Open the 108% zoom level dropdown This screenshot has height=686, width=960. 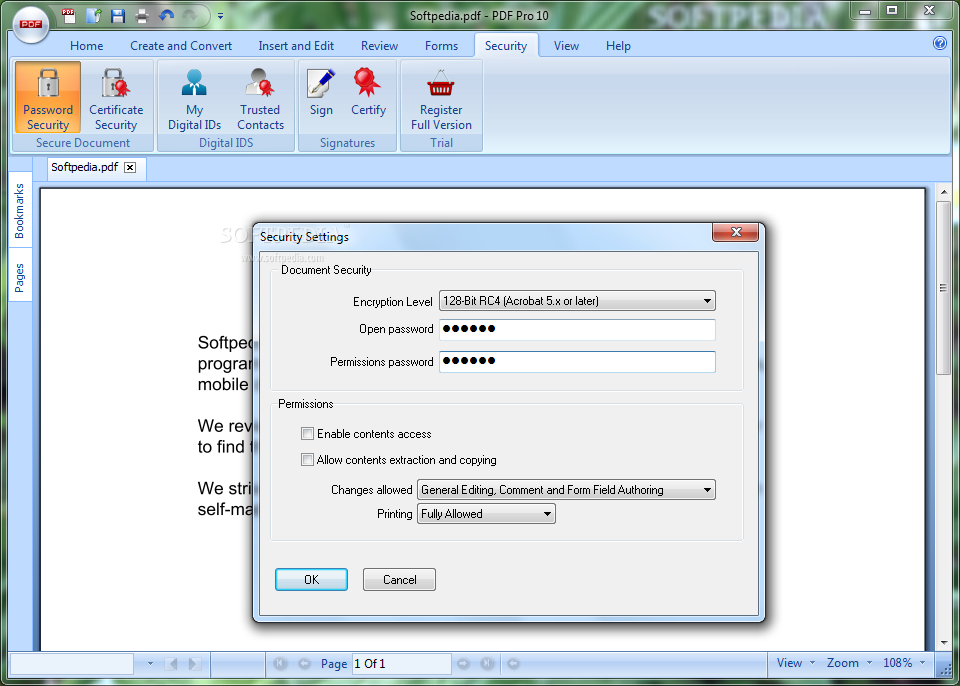coord(904,663)
